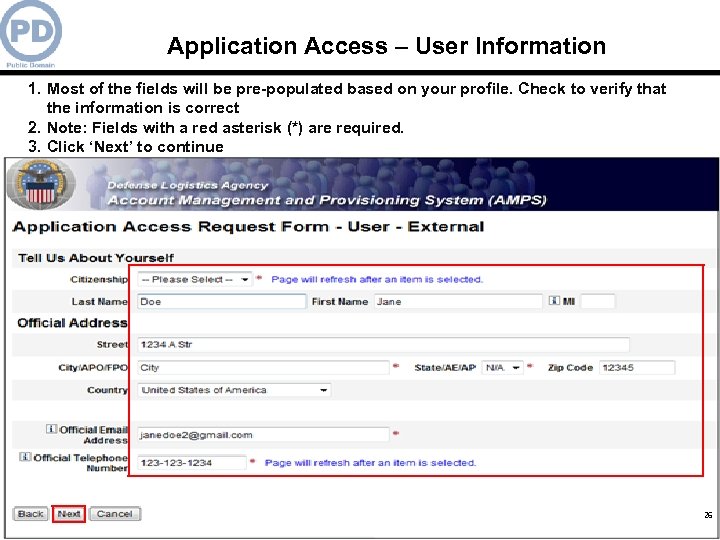The image size is (720, 540).
Task: Click the info icon beside Official Telephone Number
Action: point(25,457)
